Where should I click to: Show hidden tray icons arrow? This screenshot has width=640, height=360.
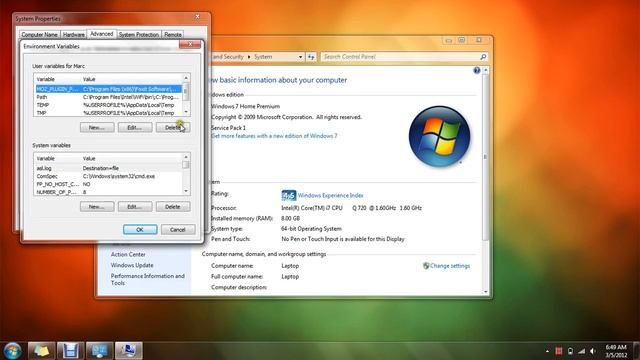[547, 351]
